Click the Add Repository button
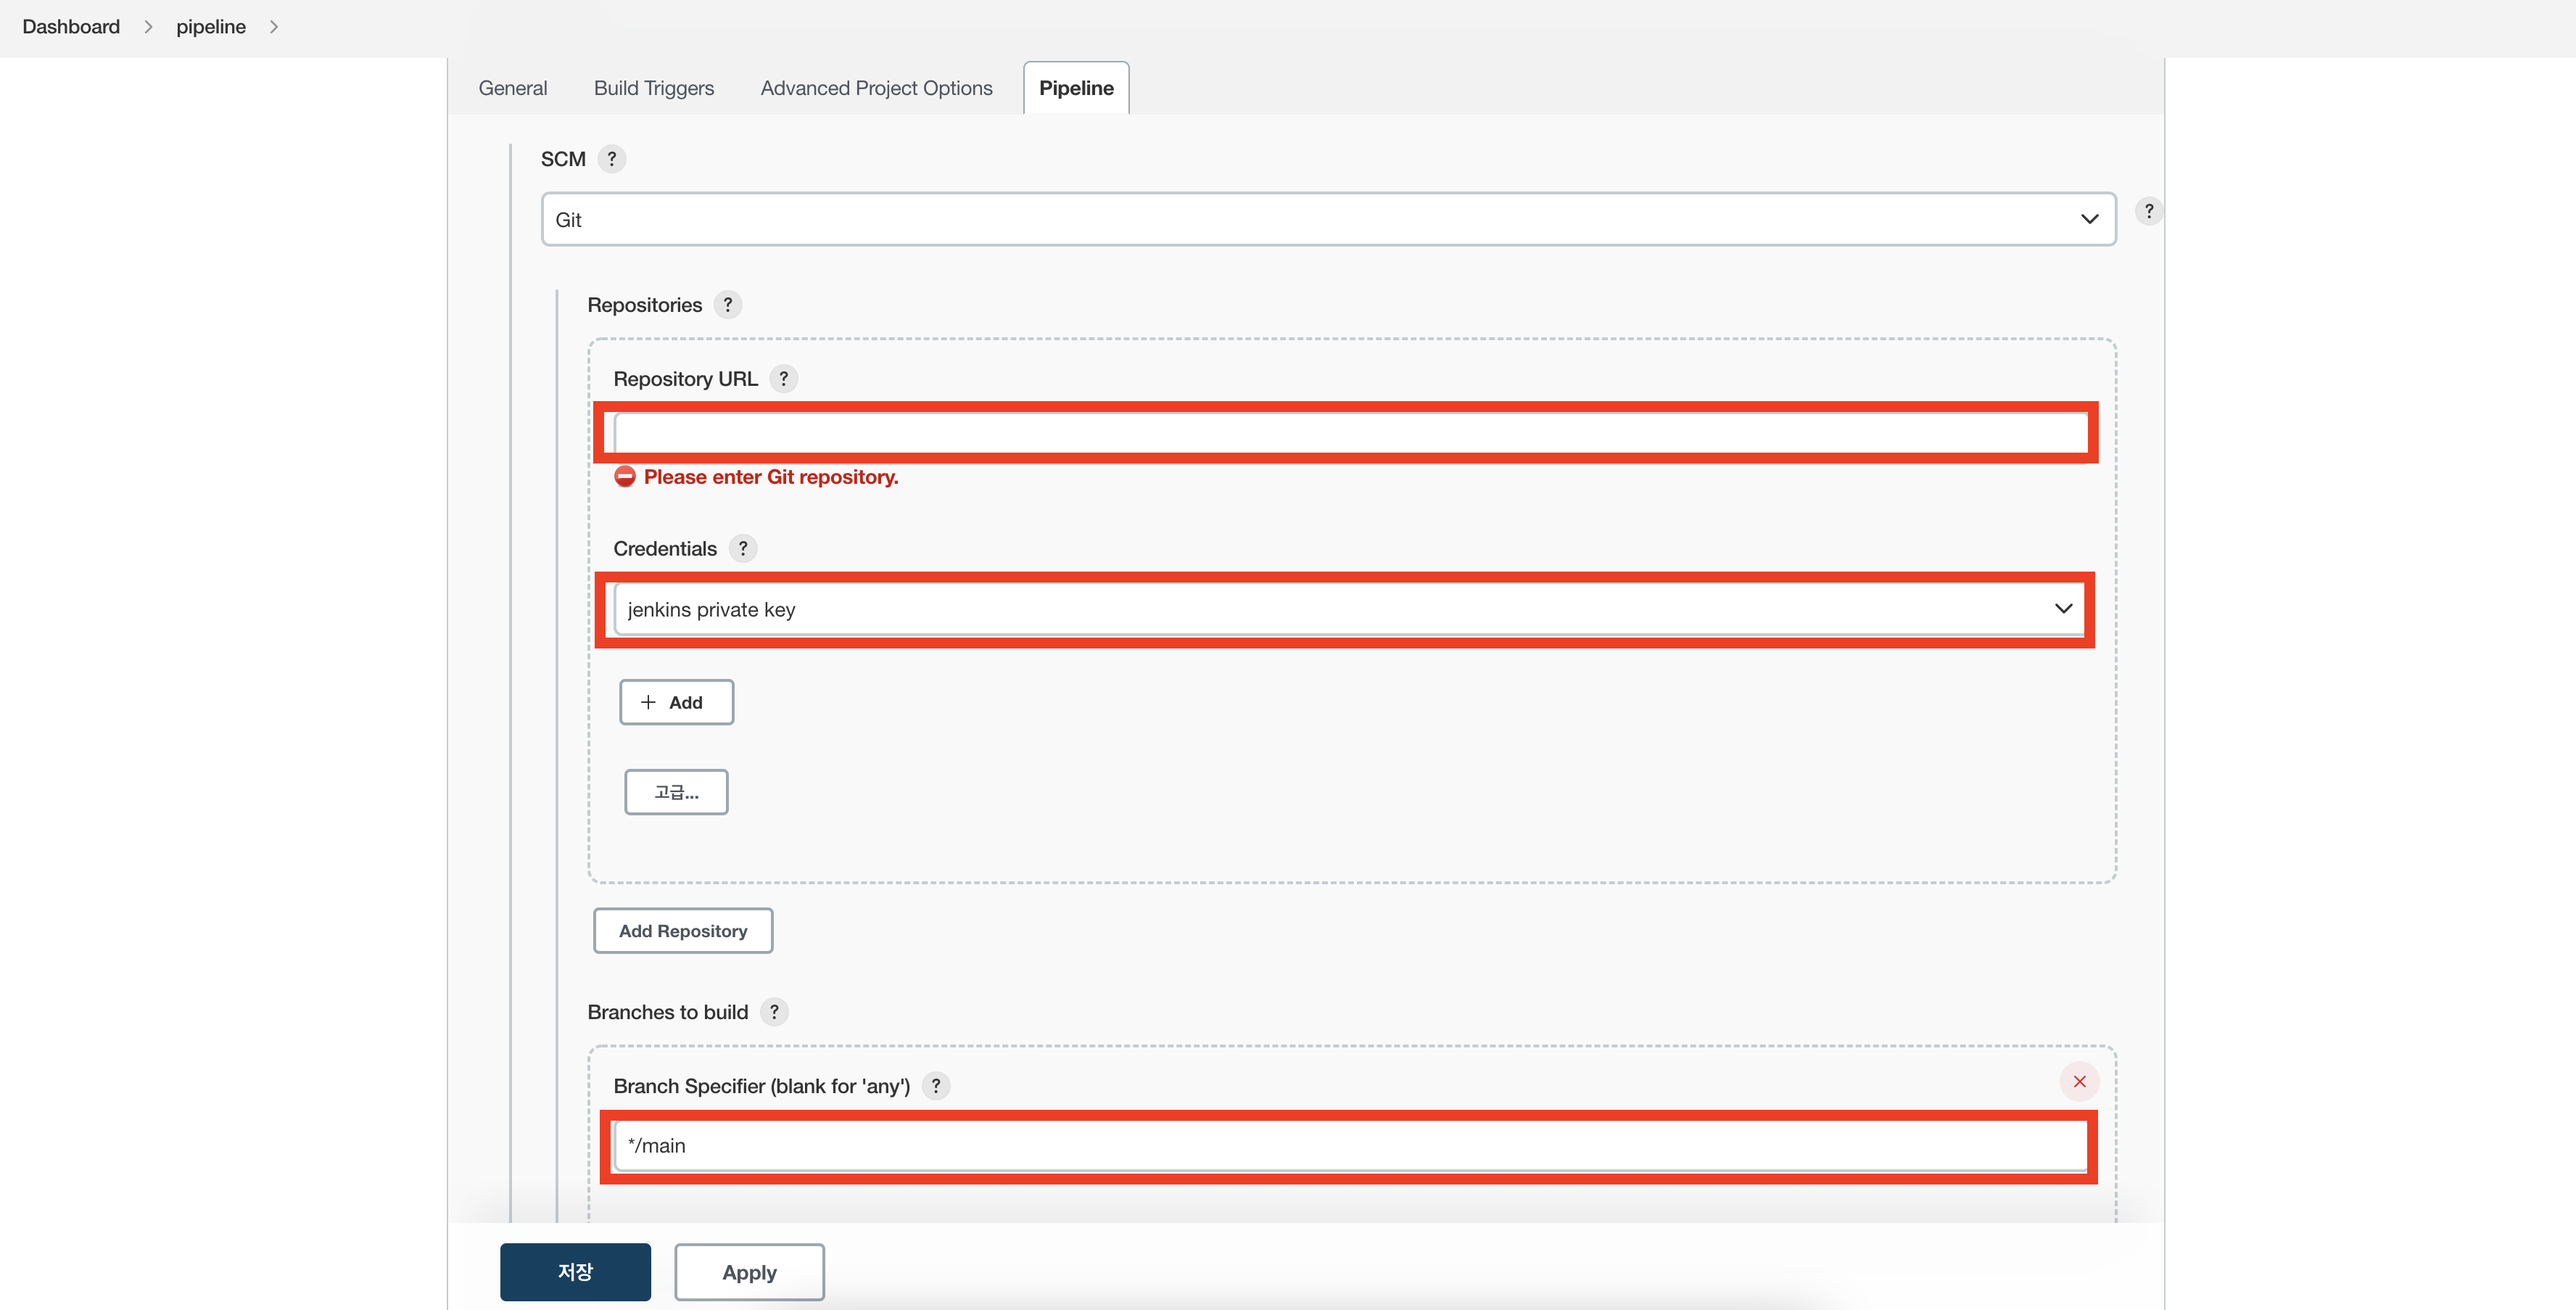Viewport: 2576px width, 1310px height. click(682, 931)
